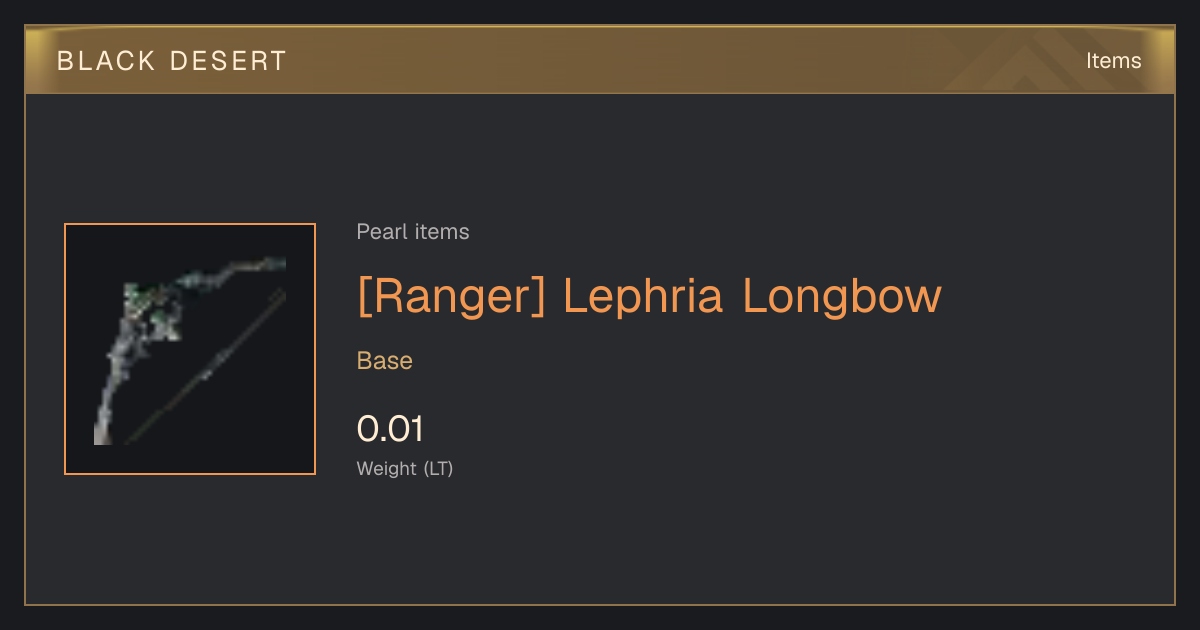
Task: Click the upper limb tip of the bow
Action: pos(270,265)
